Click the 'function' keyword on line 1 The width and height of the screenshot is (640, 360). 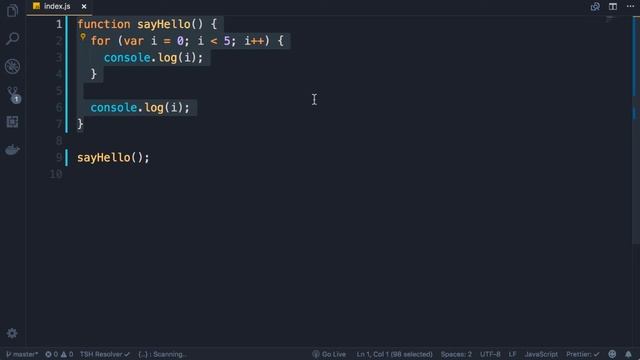click(x=104, y=24)
